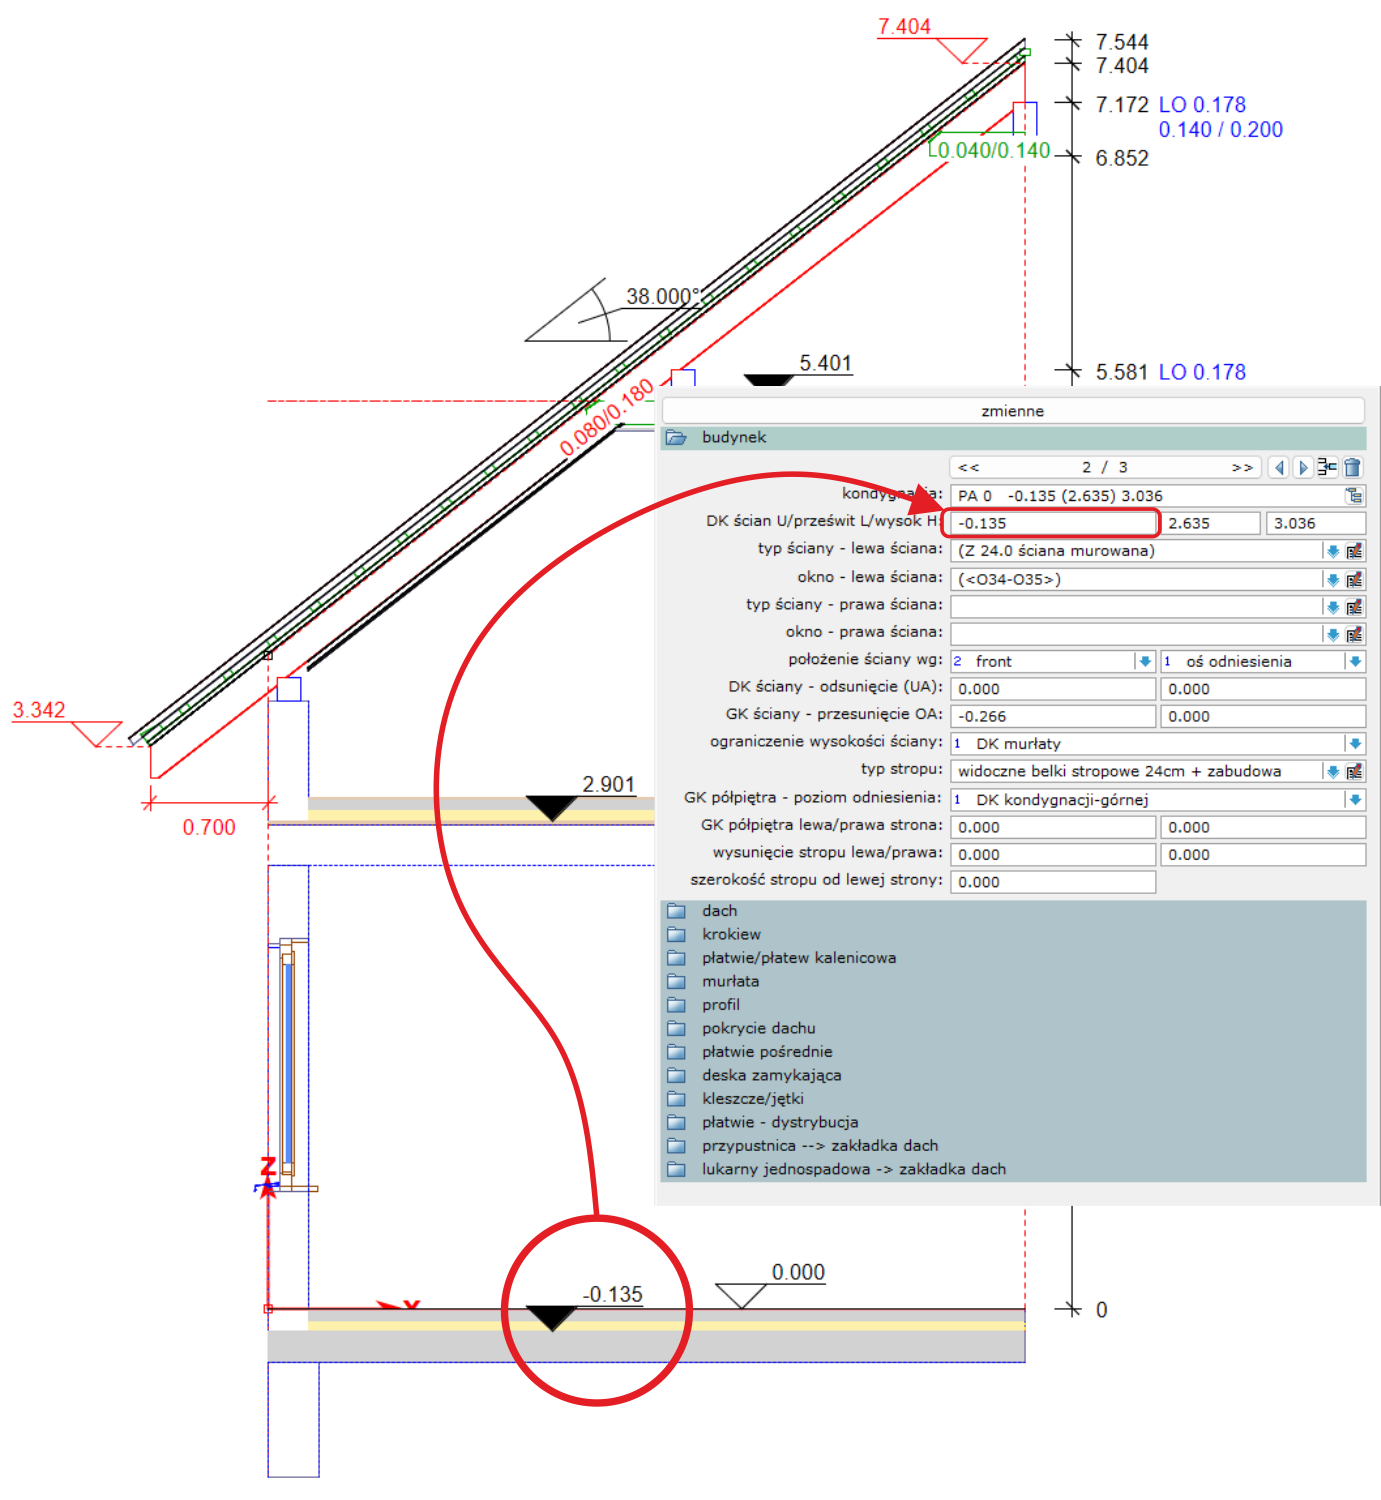This screenshot has height=1500, width=1381.
Task: Click the wall height 3.036 input field
Action: [x=1314, y=523]
